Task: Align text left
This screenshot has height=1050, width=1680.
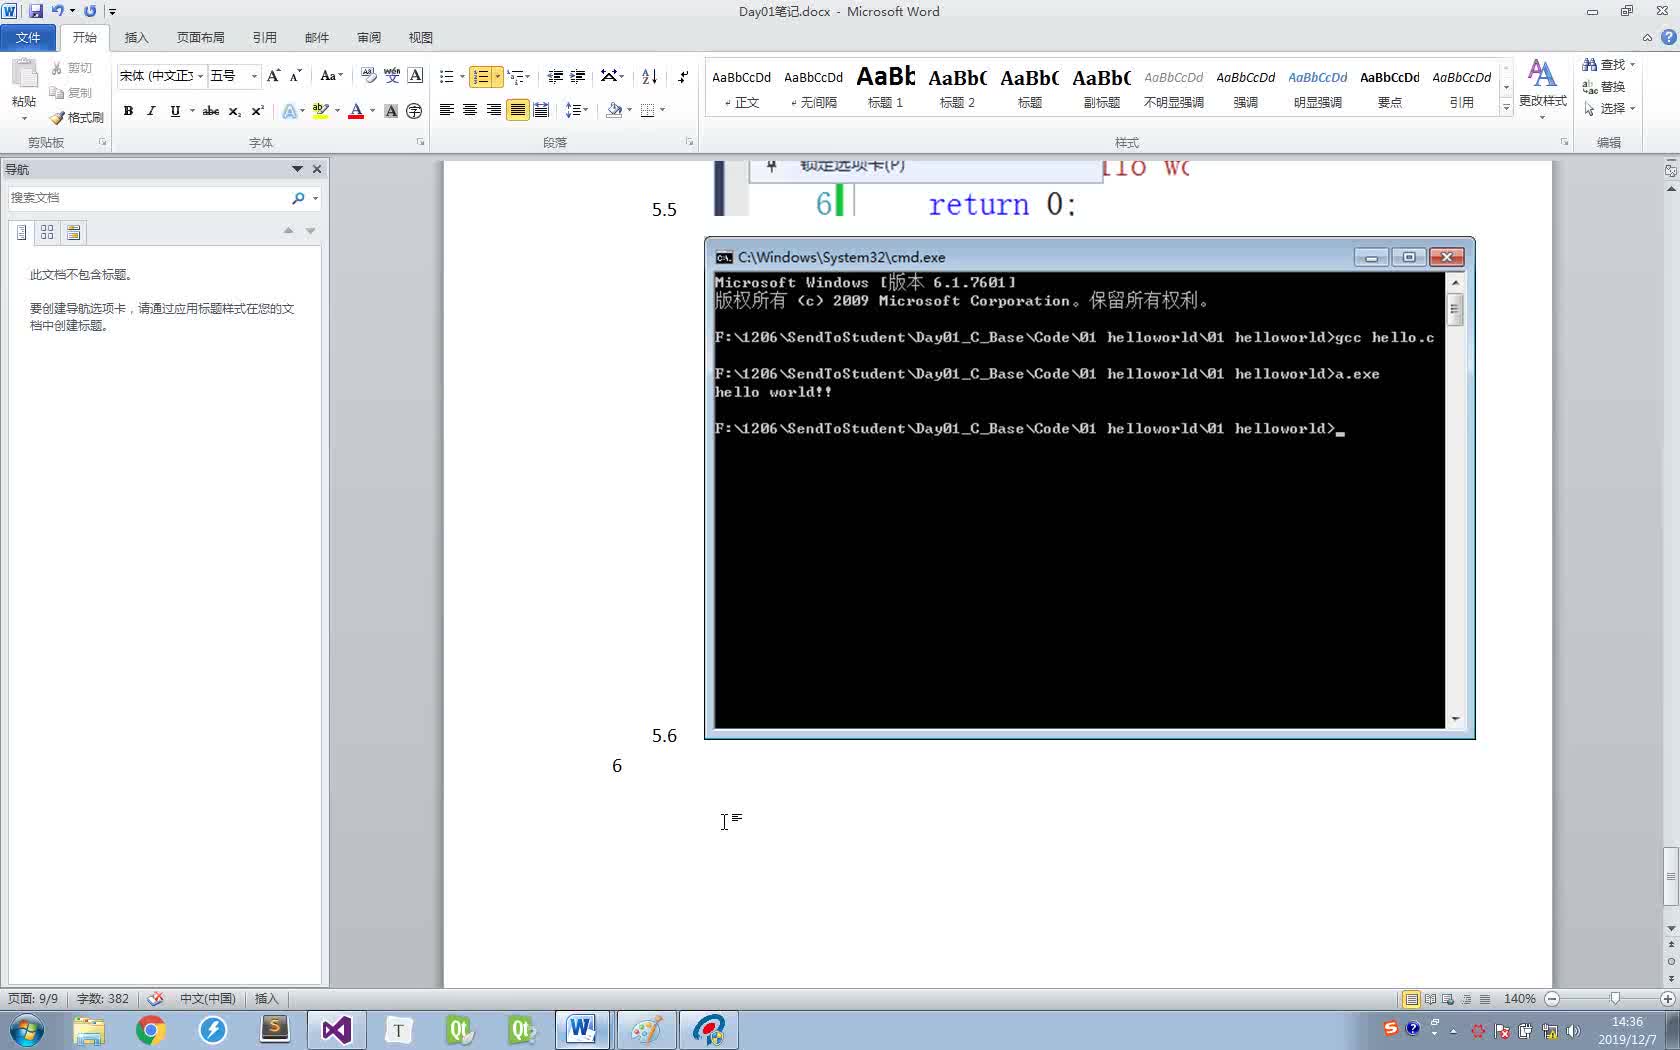Action: tap(446, 110)
